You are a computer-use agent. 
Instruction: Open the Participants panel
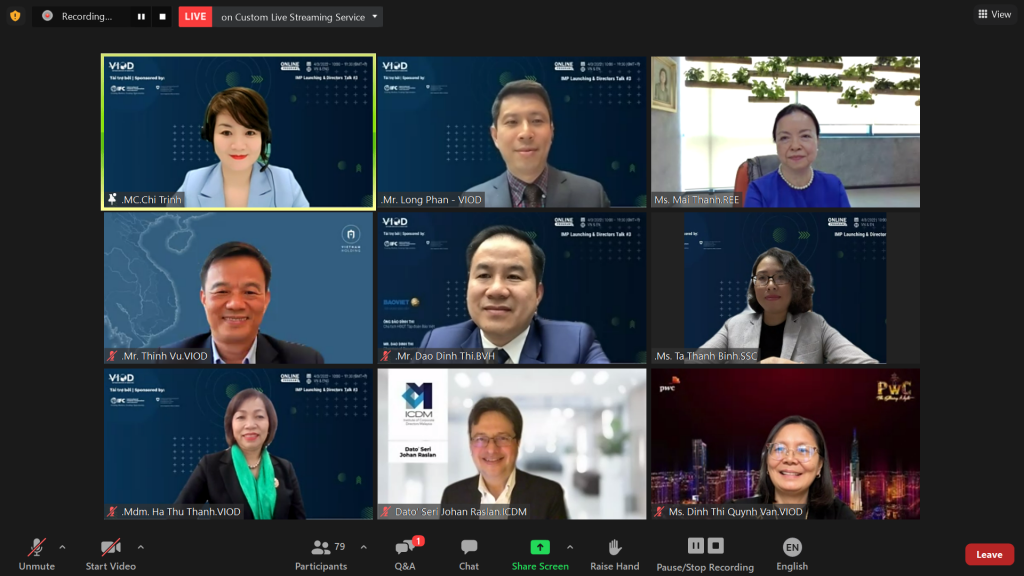[x=321, y=553]
